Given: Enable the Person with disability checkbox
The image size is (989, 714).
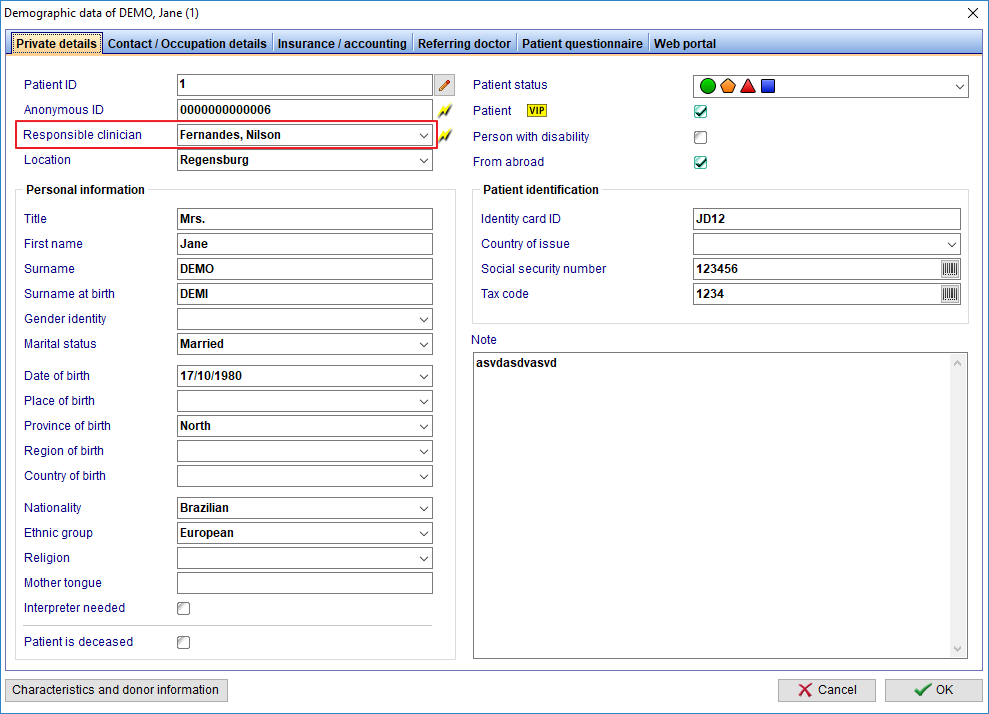Looking at the screenshot, I should click(700, 138).
